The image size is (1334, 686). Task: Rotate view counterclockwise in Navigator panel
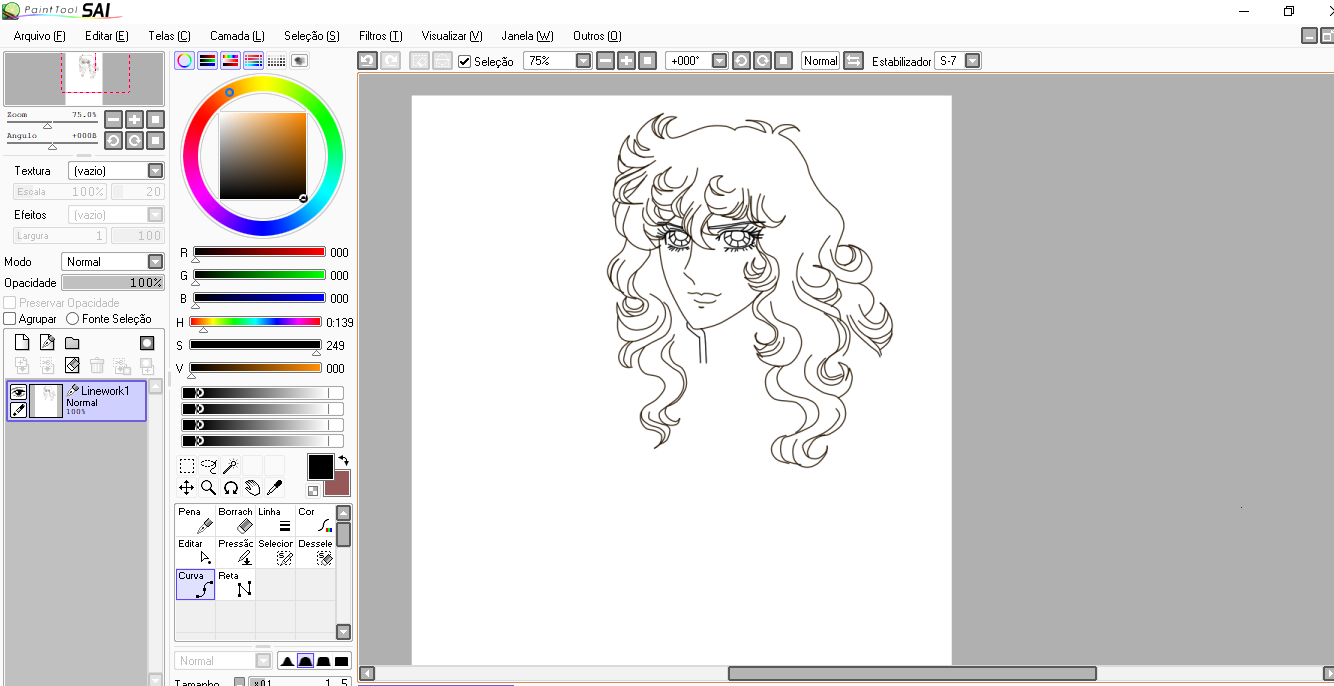point(113,140)
